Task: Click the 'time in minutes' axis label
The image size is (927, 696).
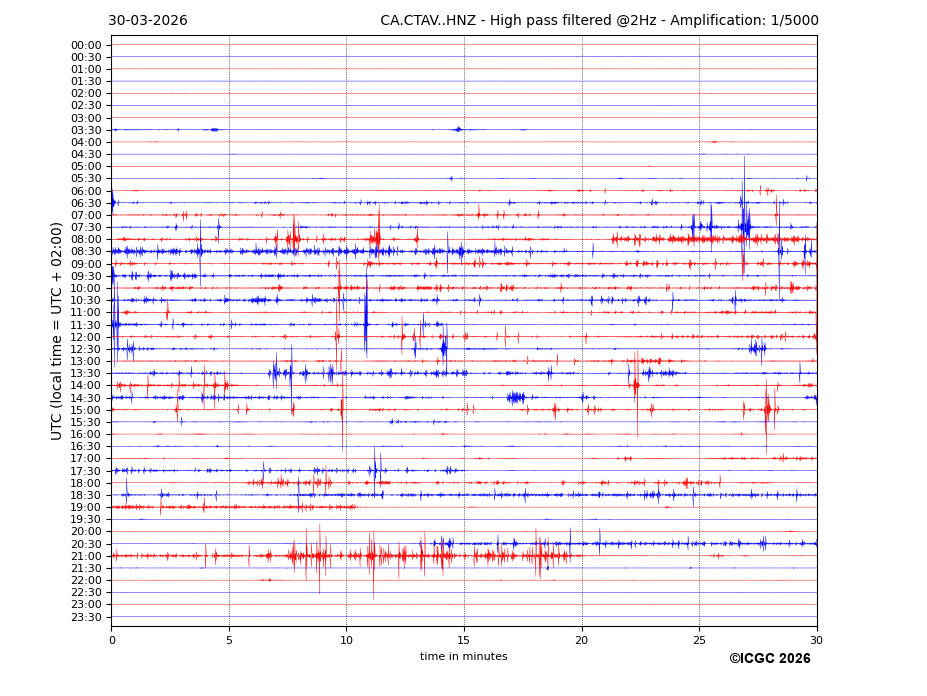Action: (463, 657)
